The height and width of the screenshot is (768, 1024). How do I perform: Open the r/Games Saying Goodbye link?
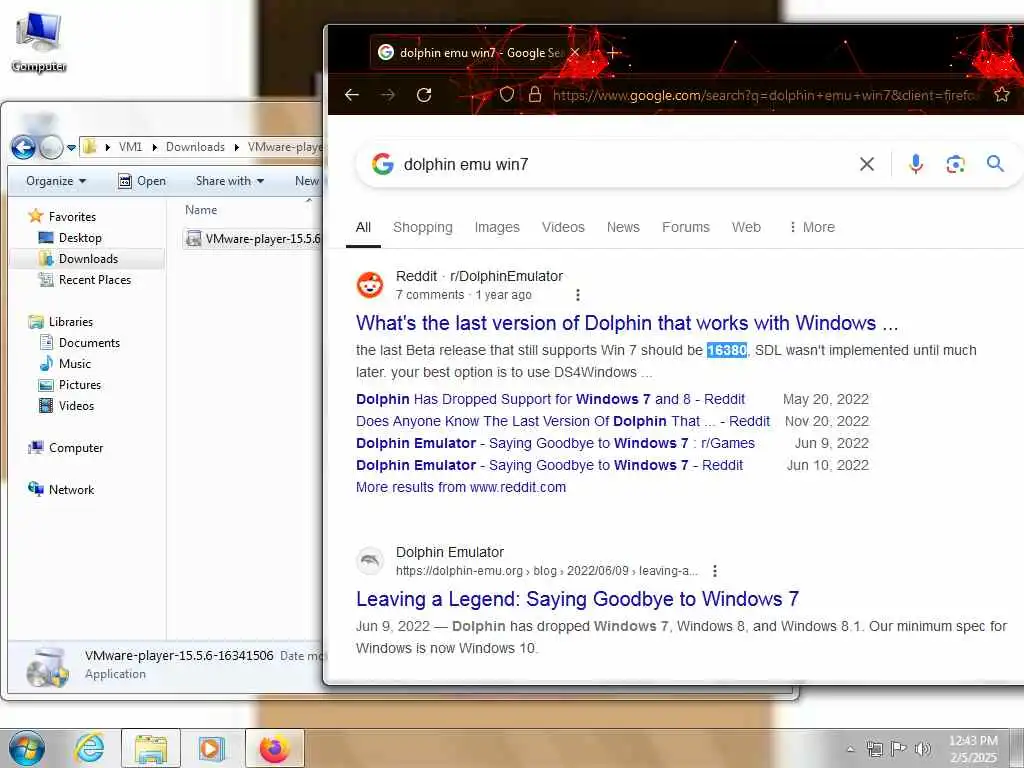click(555, 443)
